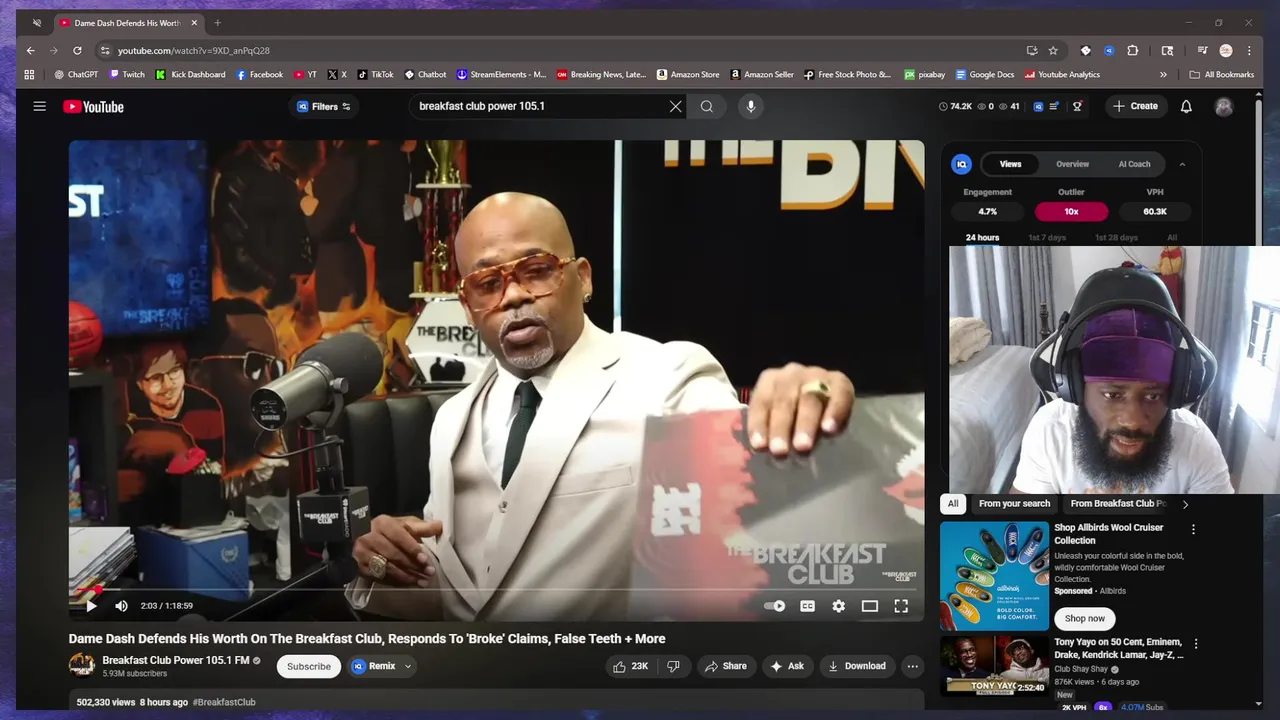Open the YouTube hamburger guide menu
The width and height of the screenshot is (1280, 720).
point(39,106)
